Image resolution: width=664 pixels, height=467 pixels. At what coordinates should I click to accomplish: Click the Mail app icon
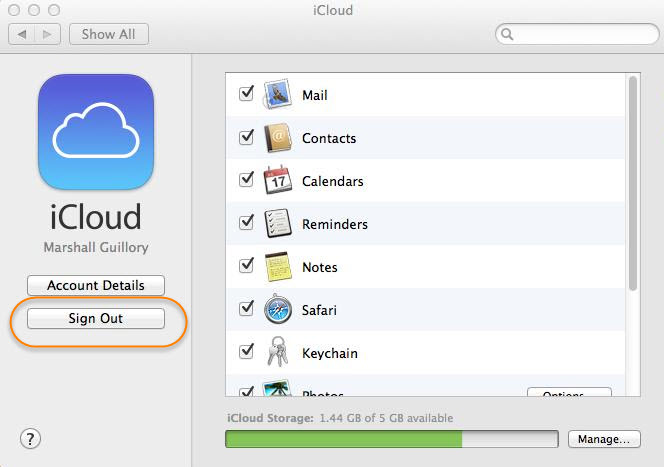tap(277, 94)
